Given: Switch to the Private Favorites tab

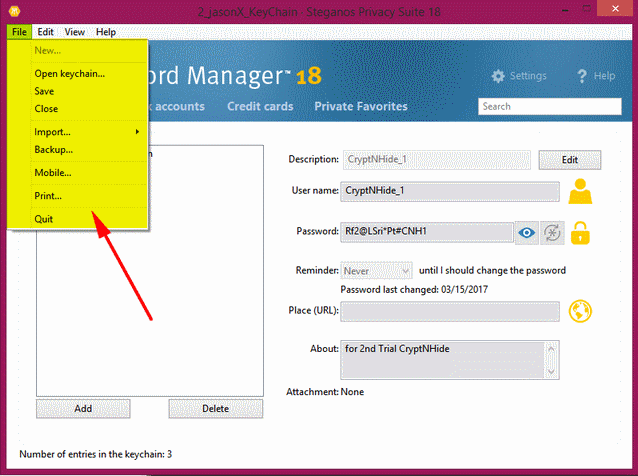Looking at the screenshot, I should [x=361, y=106].
